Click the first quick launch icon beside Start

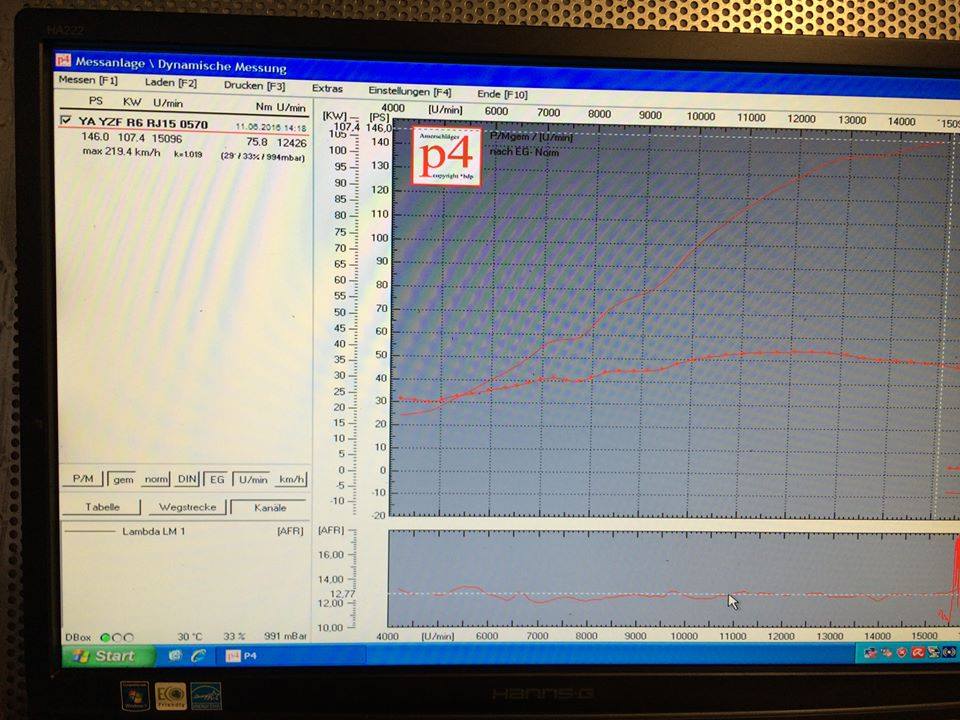[176, 656]
